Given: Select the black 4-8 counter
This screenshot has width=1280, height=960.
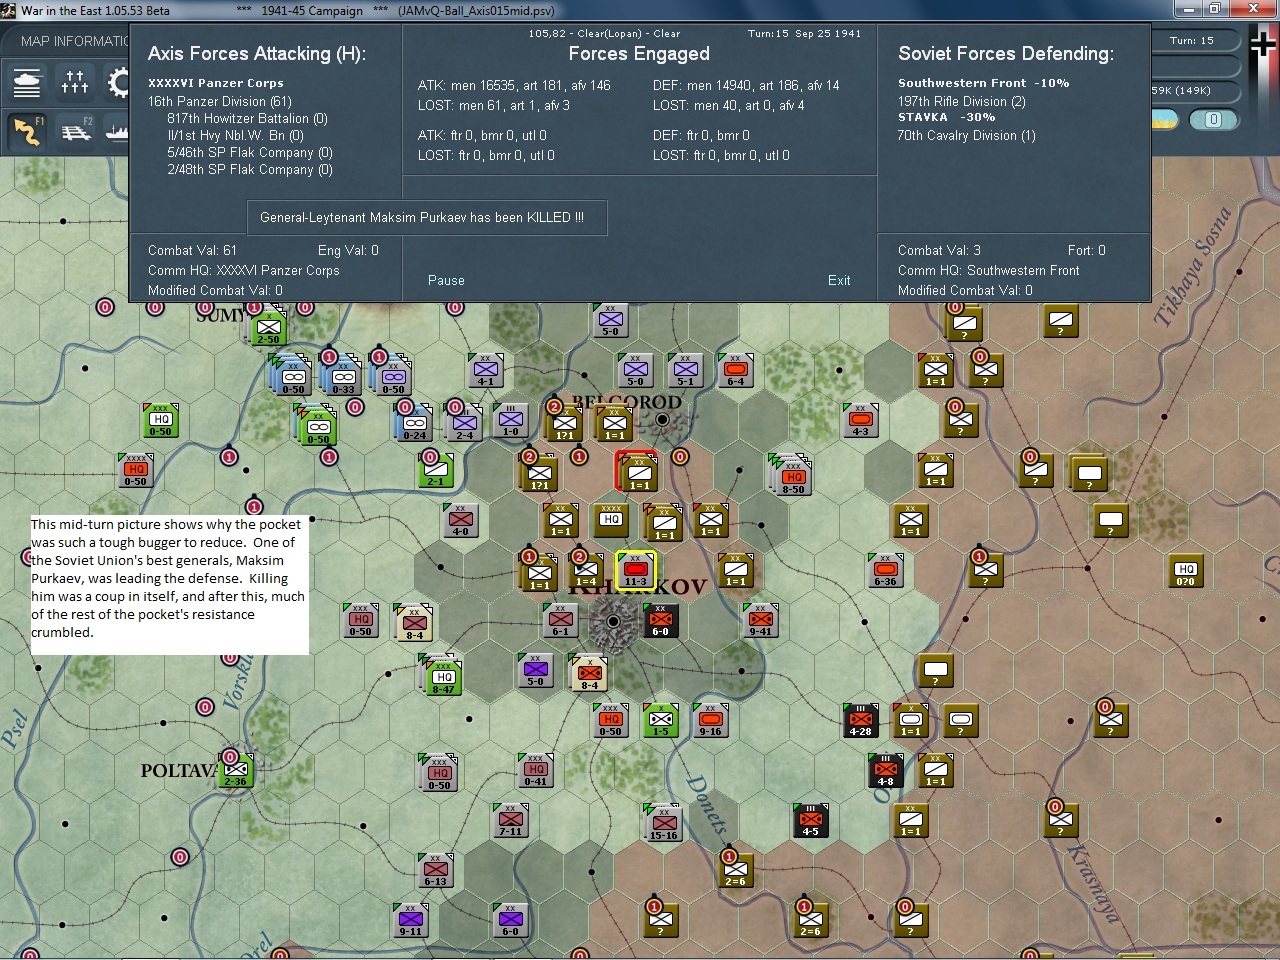Looking at the screenshot, I should pos(886,770).
